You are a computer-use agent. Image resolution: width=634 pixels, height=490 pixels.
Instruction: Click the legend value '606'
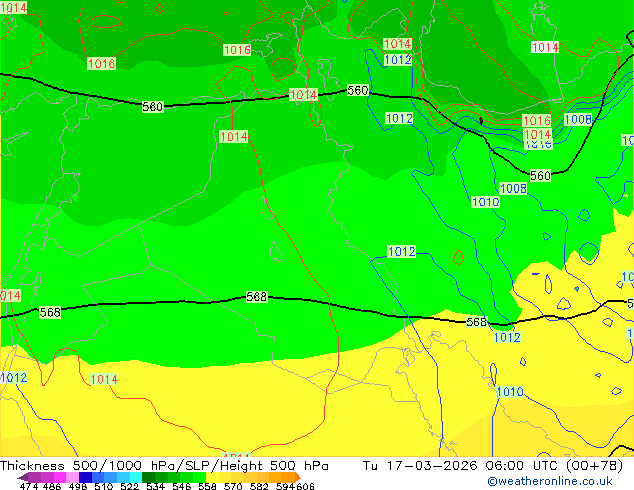(305, 486)
